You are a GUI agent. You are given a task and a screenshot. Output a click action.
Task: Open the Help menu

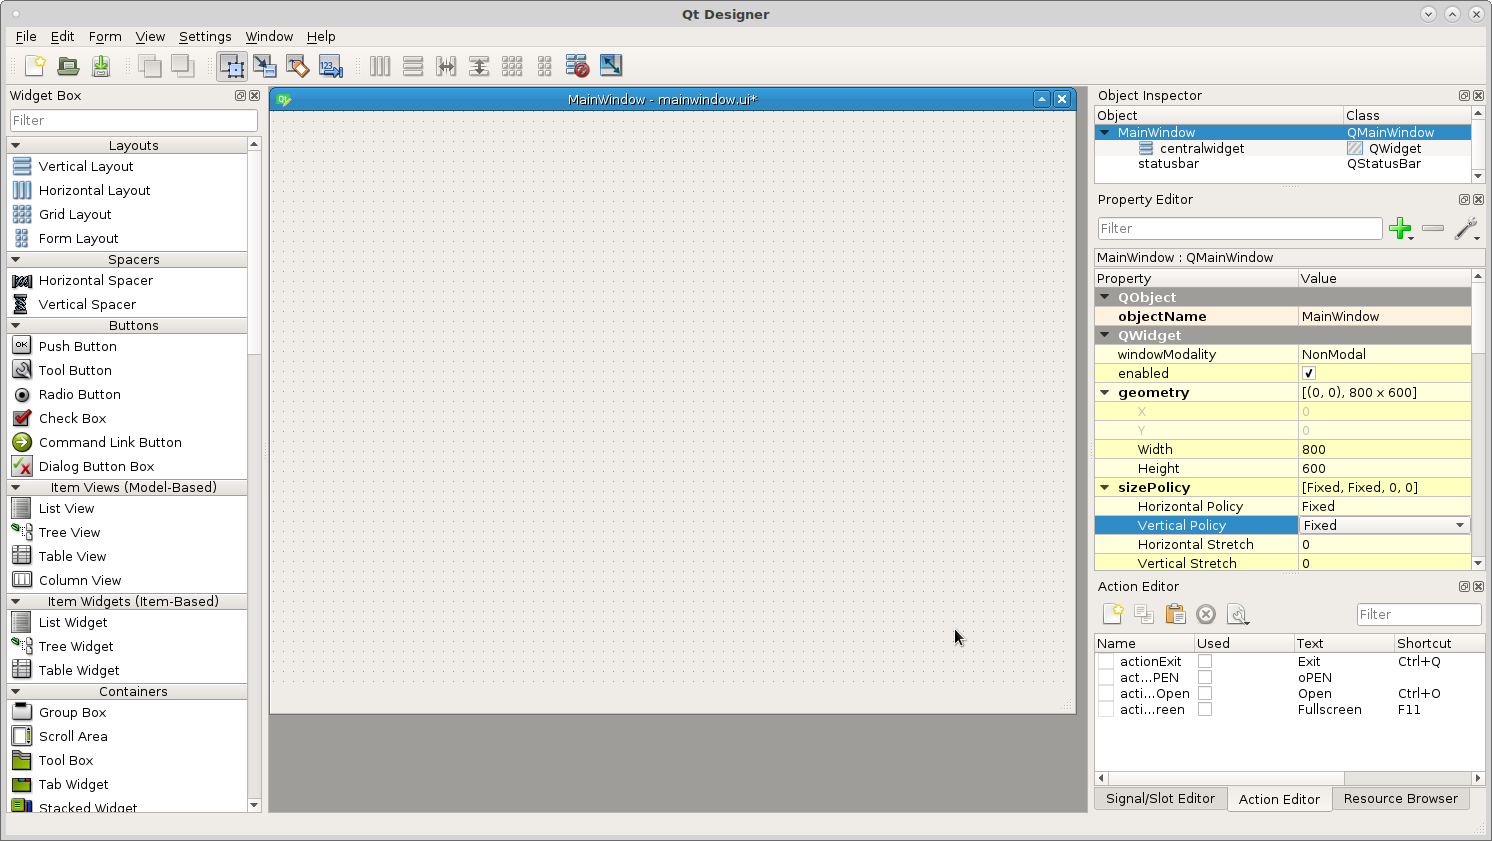click(x=321, y=36)
